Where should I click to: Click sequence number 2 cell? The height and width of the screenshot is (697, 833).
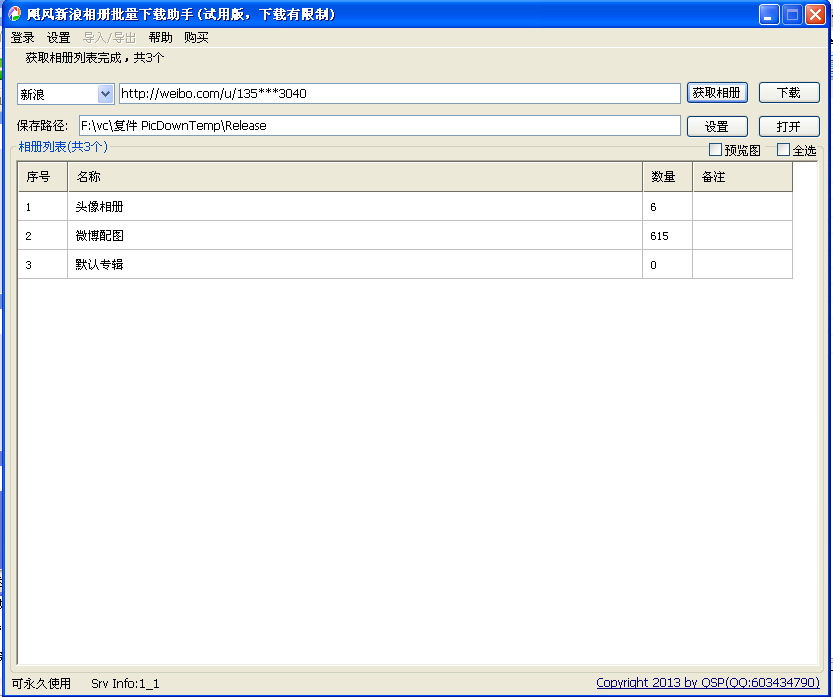click(x=43, y=235)
